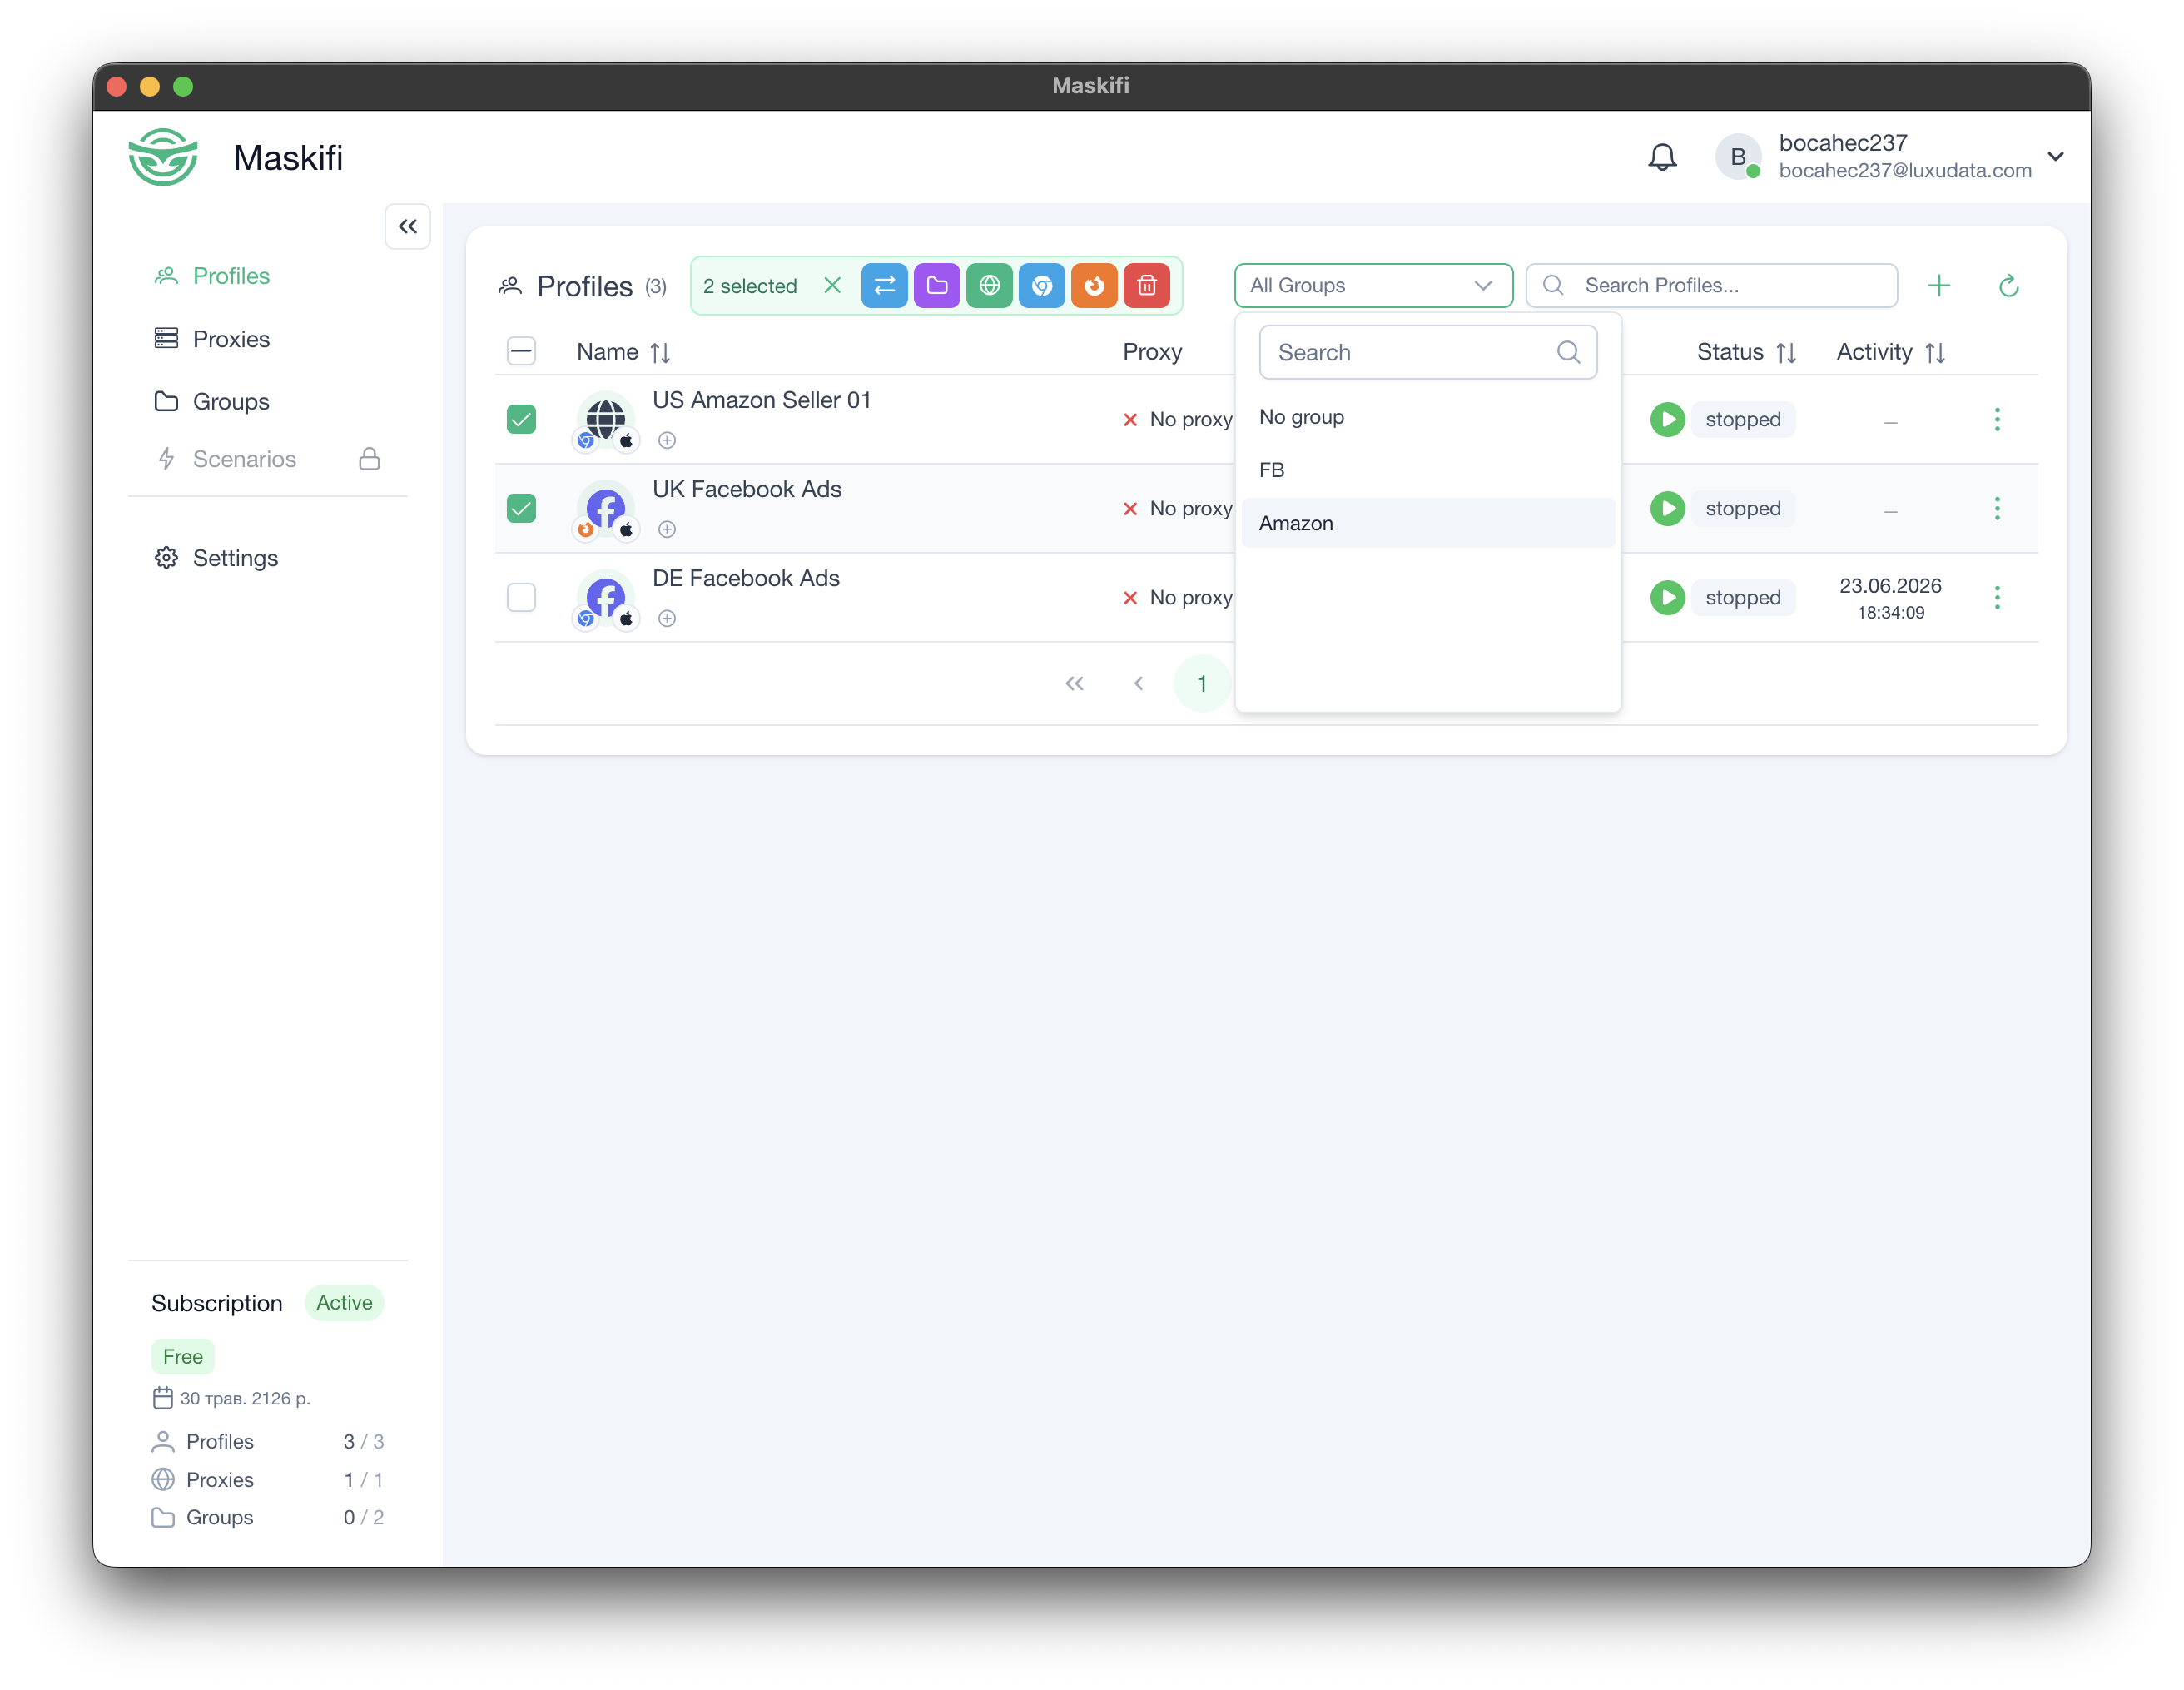Click the notifications bell icon

(1662, 157)
